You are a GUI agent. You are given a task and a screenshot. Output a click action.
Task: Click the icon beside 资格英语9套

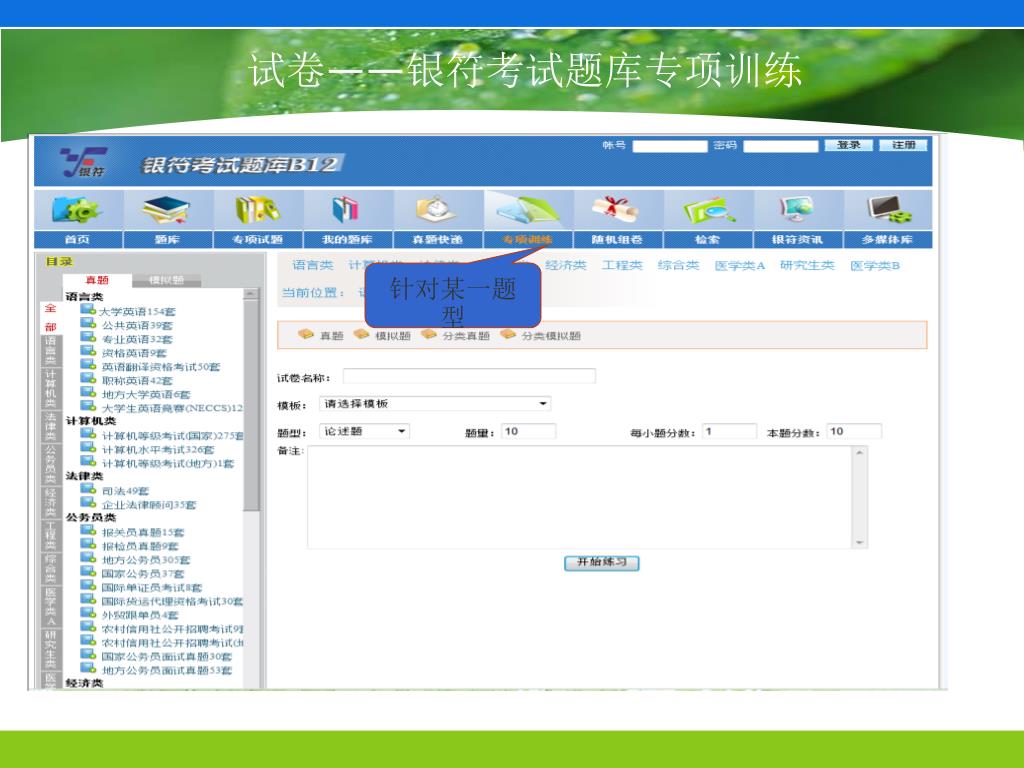[88, 351]
